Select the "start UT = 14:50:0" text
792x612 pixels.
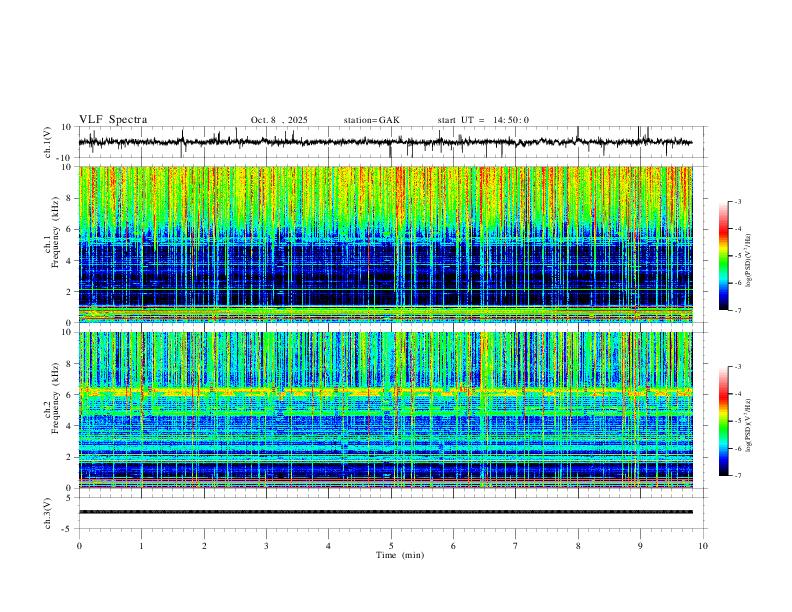click(483, 120)
